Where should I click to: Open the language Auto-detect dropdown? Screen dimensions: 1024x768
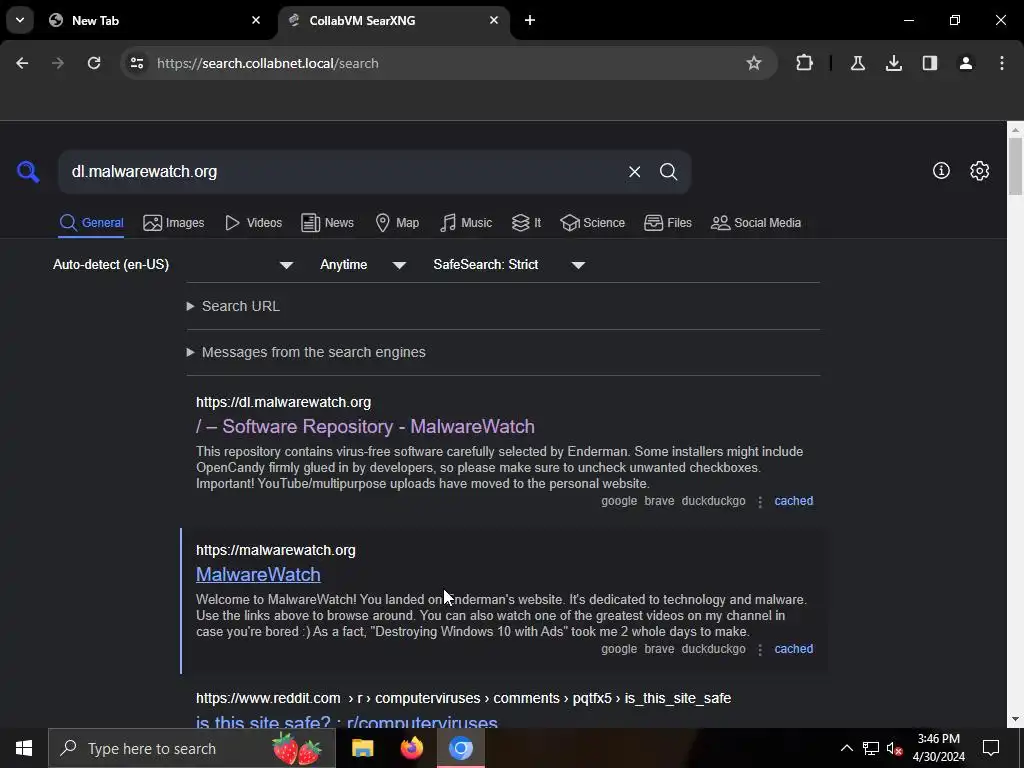pos(173,264)
